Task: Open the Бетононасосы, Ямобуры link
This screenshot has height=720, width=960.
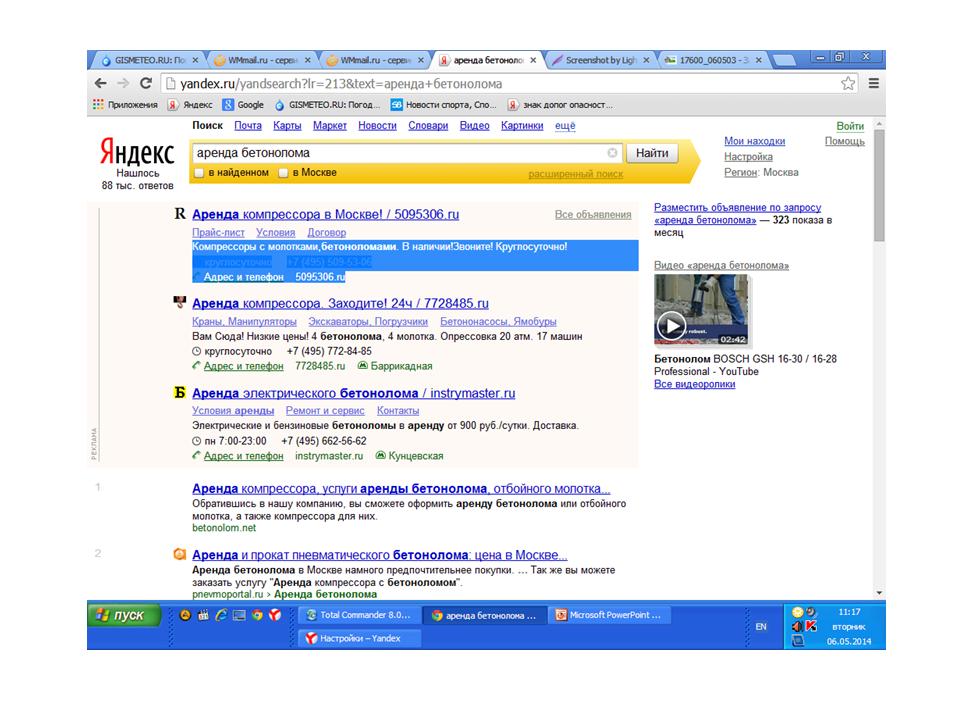Action: [498, 321]
